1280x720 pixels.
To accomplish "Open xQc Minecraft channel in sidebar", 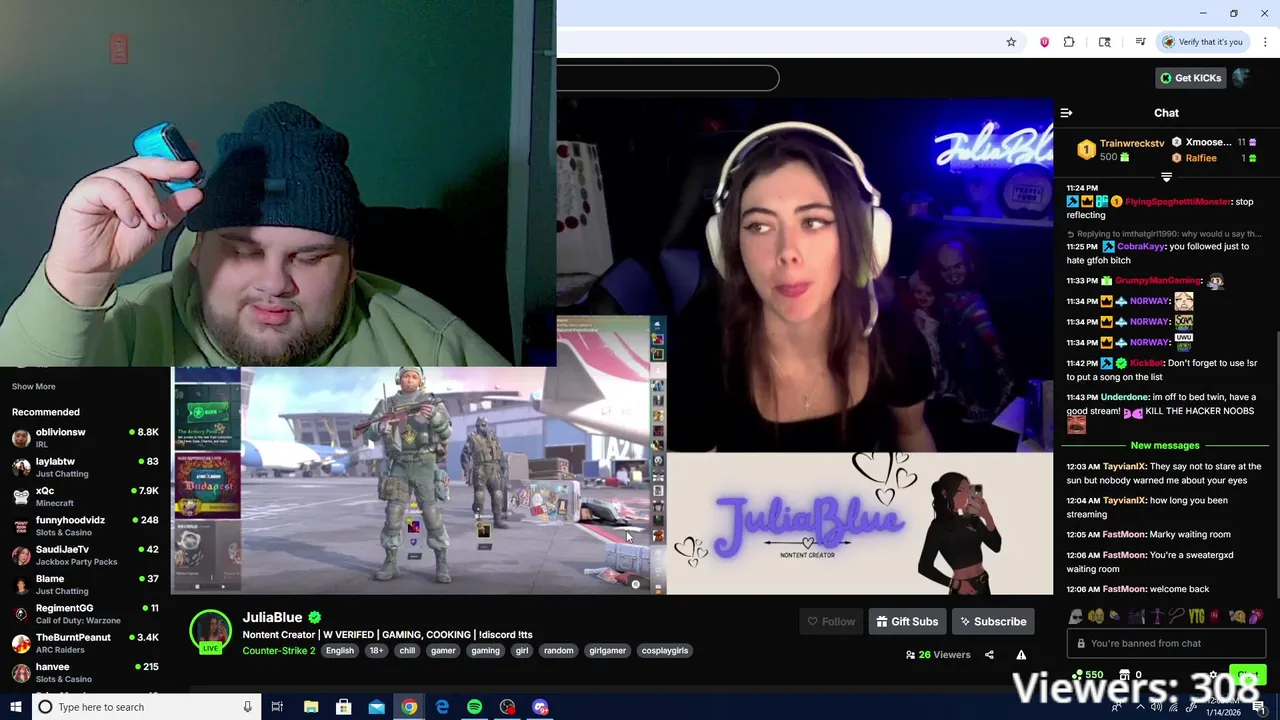I will 85,497.
